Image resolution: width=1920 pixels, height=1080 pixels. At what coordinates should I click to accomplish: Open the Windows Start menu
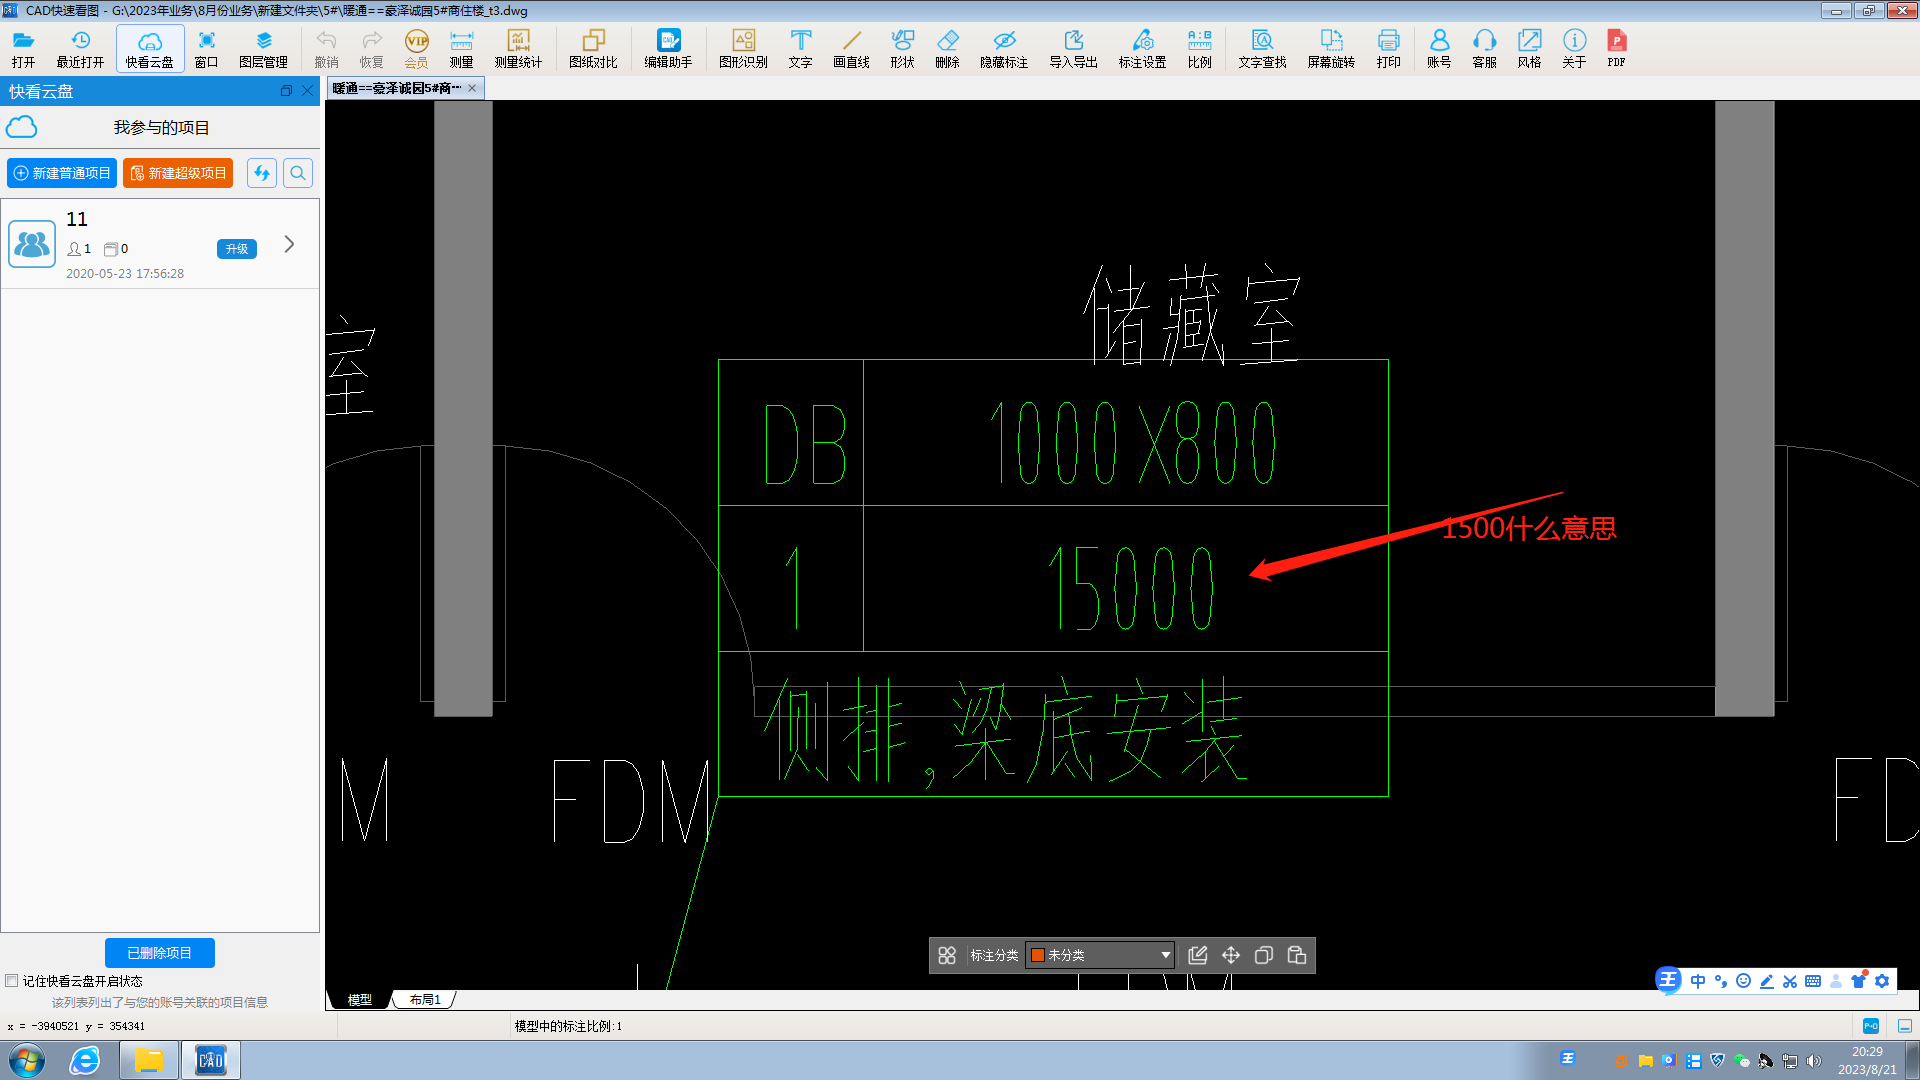(27, 1060)
